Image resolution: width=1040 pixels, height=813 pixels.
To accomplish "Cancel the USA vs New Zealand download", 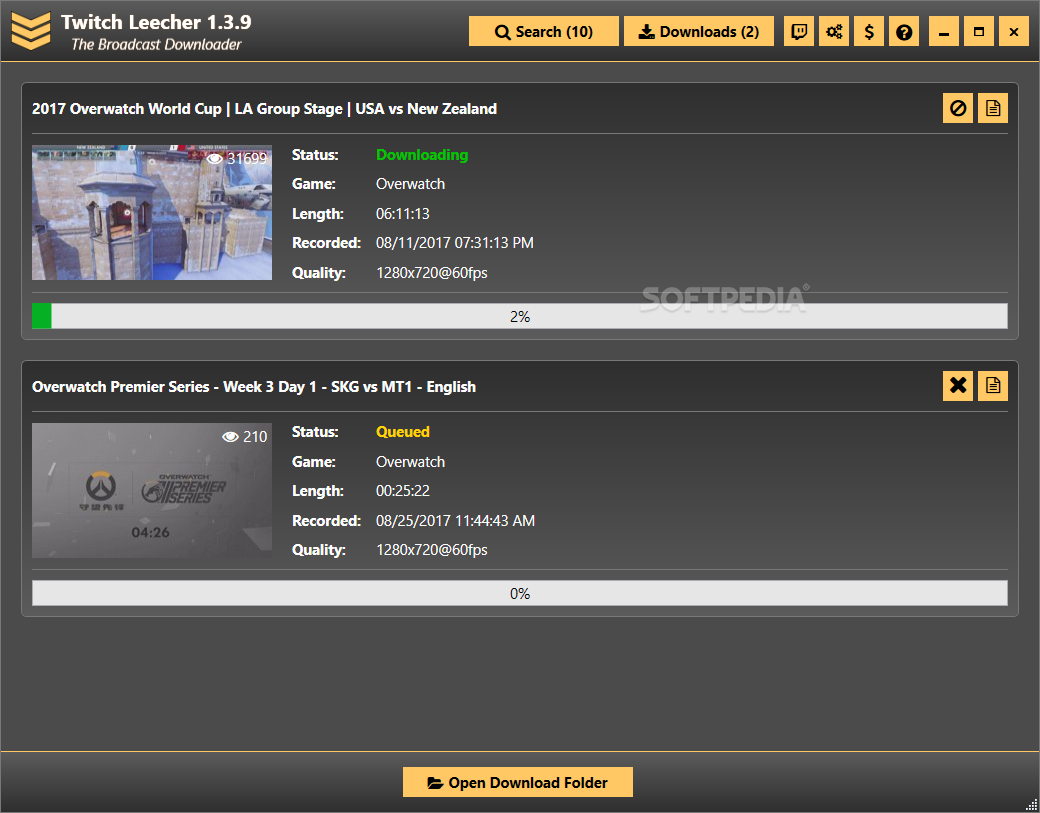I will (x=958, y=108).
